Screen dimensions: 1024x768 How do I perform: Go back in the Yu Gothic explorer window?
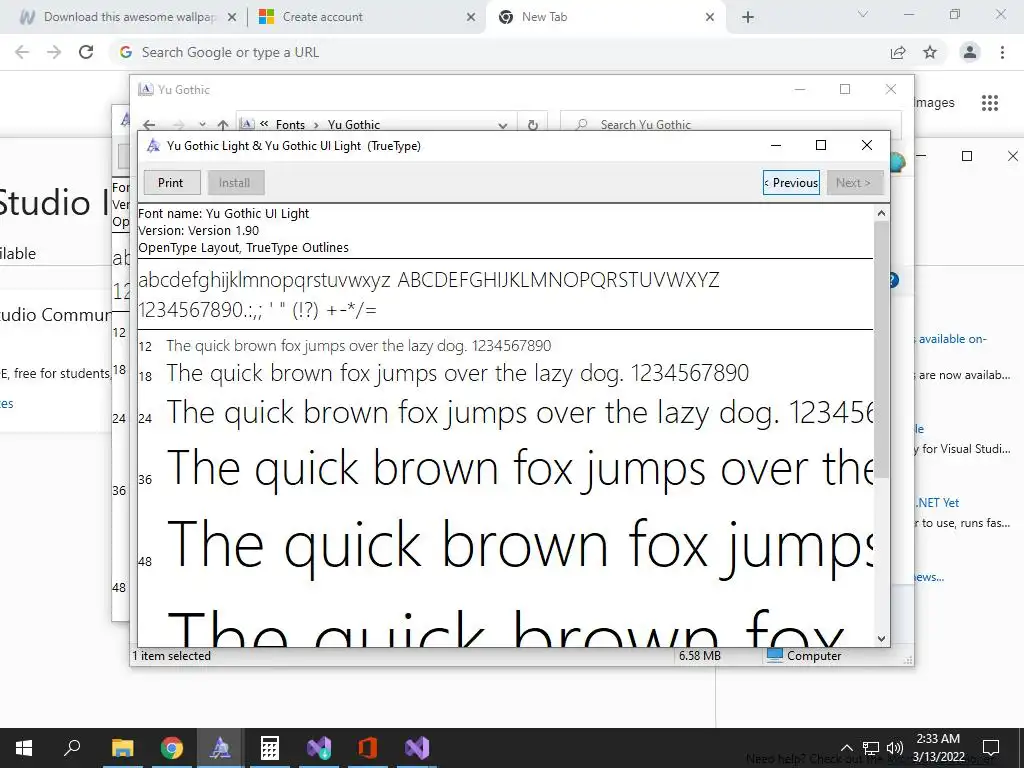[x=150, y=125]
